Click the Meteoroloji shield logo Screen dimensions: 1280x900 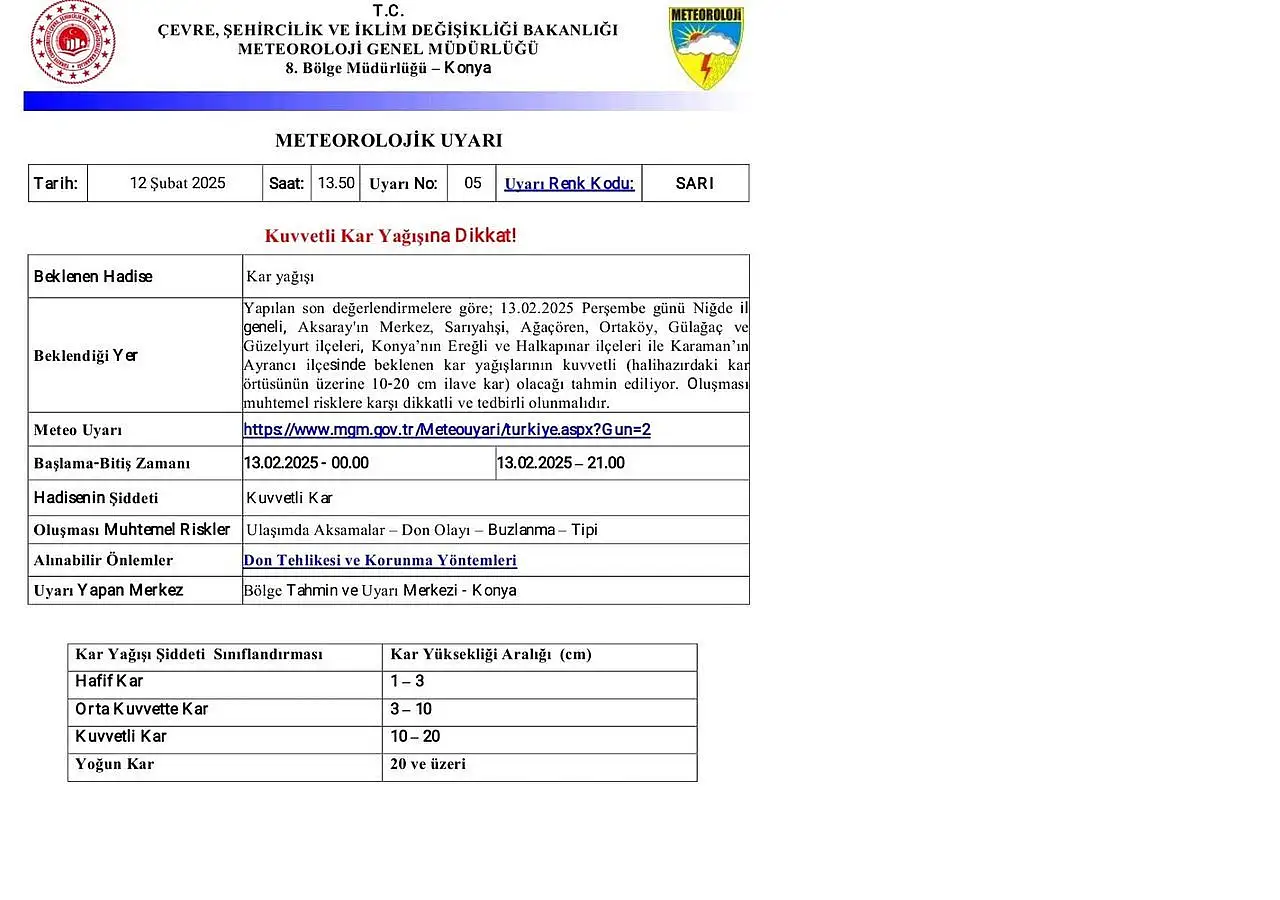point(706,48)
